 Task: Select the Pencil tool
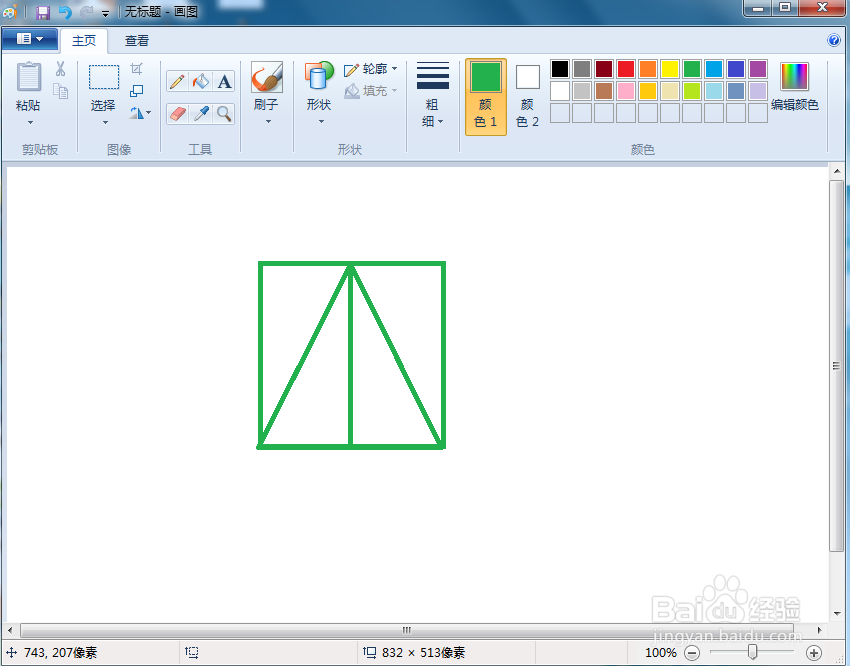[177, 81]
